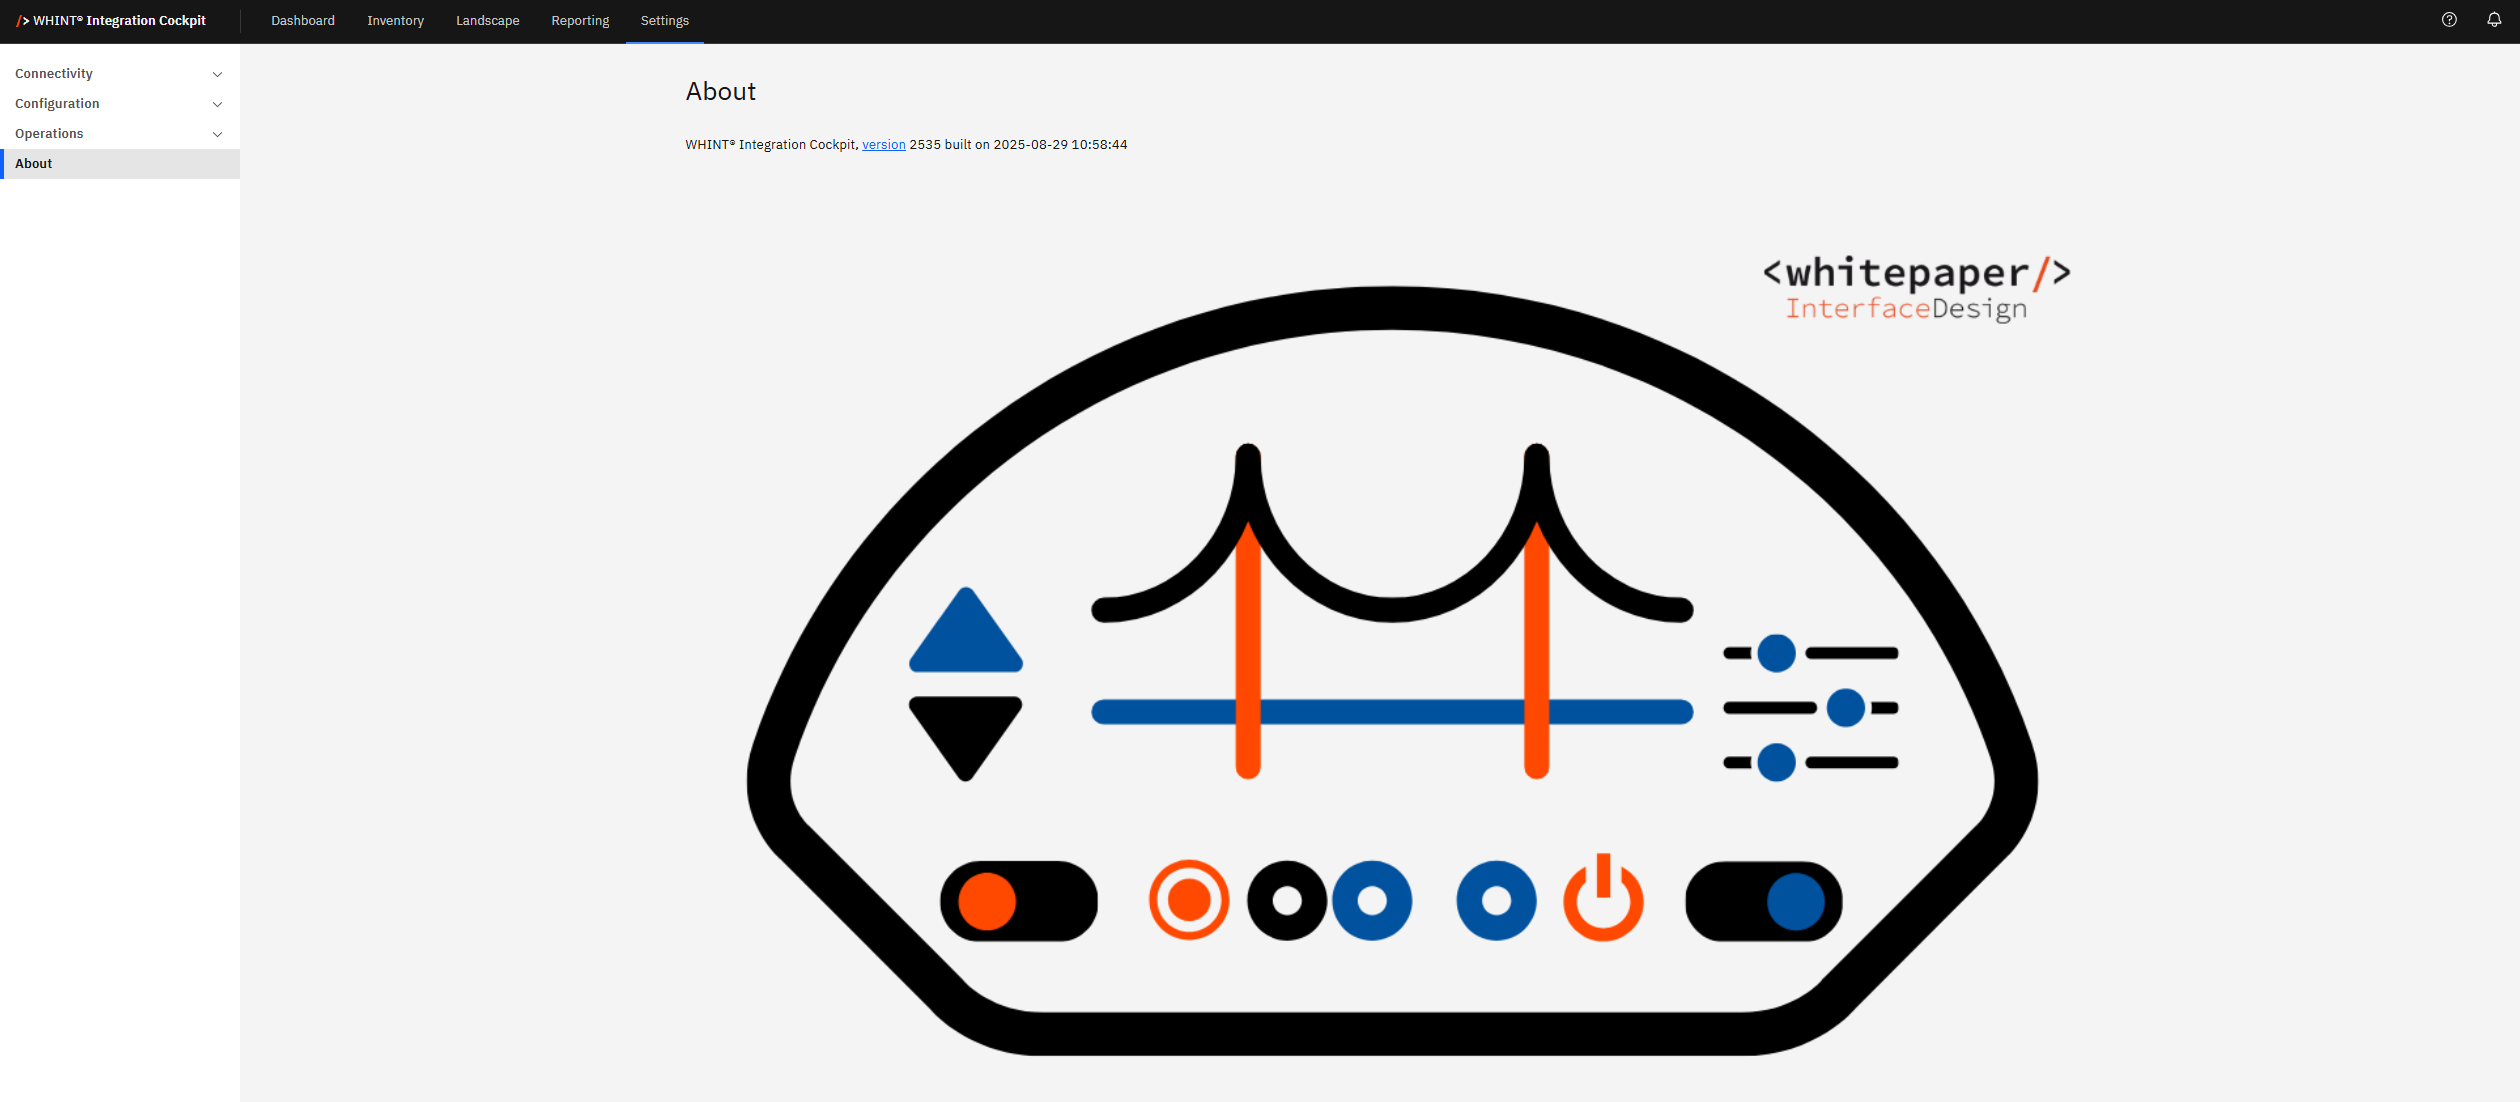The width and height of the screenshot is (2520, 1102).
Task: Open the notifications bell icon
Action: (2494, 20)
